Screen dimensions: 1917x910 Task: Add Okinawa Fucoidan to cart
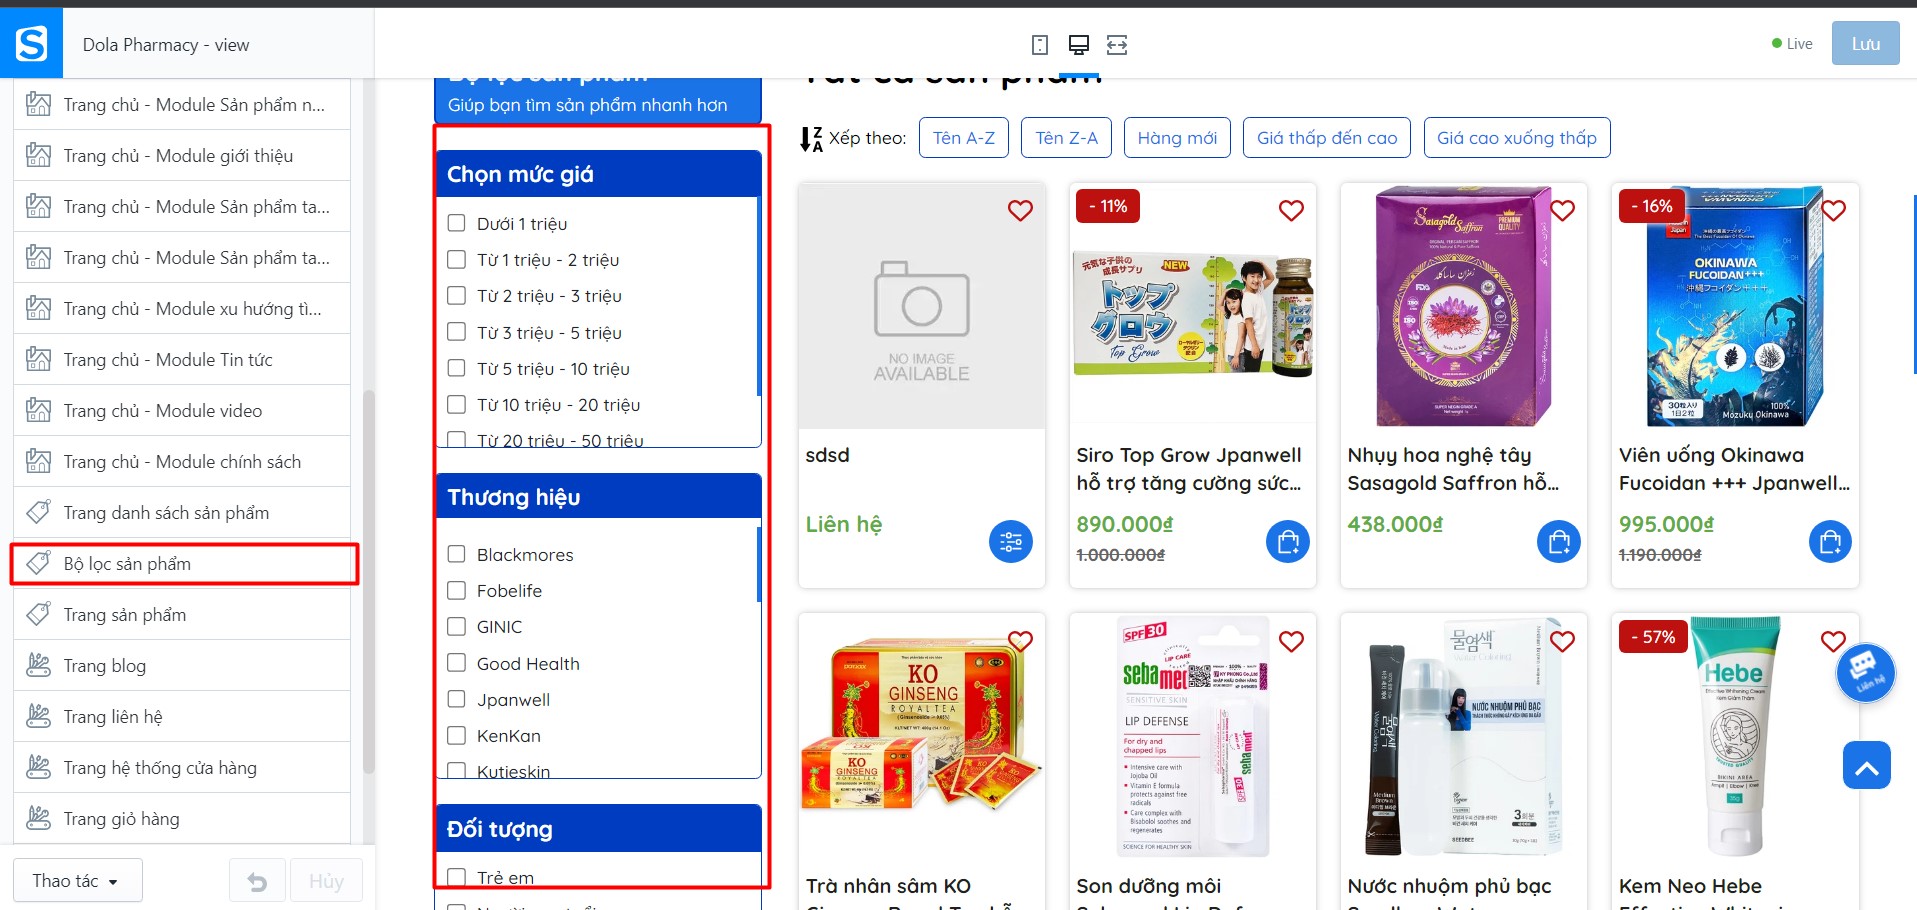1830,542
